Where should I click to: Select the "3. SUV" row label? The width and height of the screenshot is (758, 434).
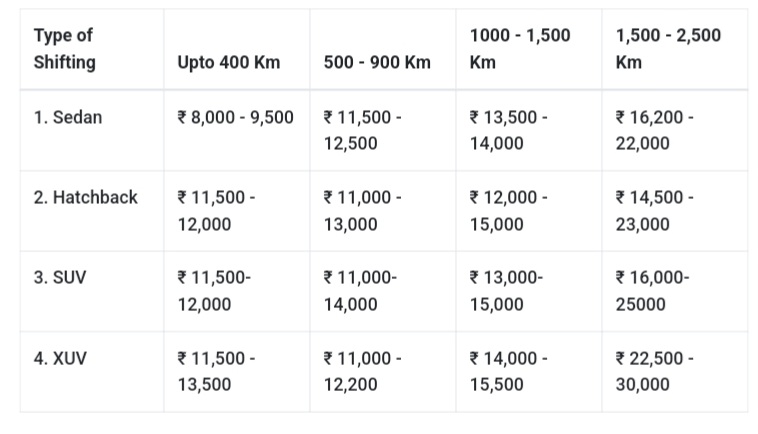point(60,277)
